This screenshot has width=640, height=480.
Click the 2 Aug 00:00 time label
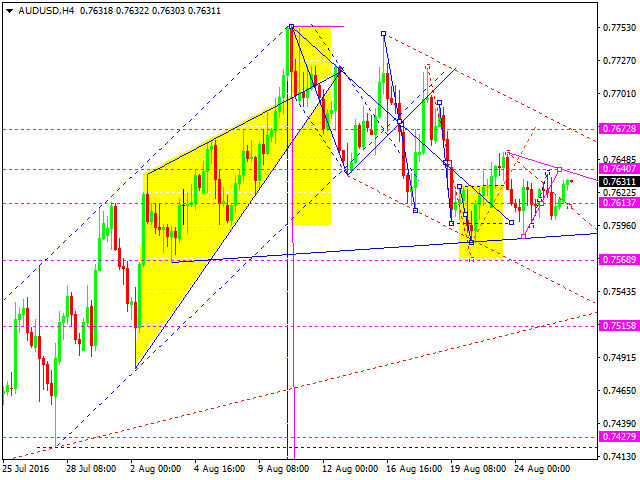pos(156,469)
